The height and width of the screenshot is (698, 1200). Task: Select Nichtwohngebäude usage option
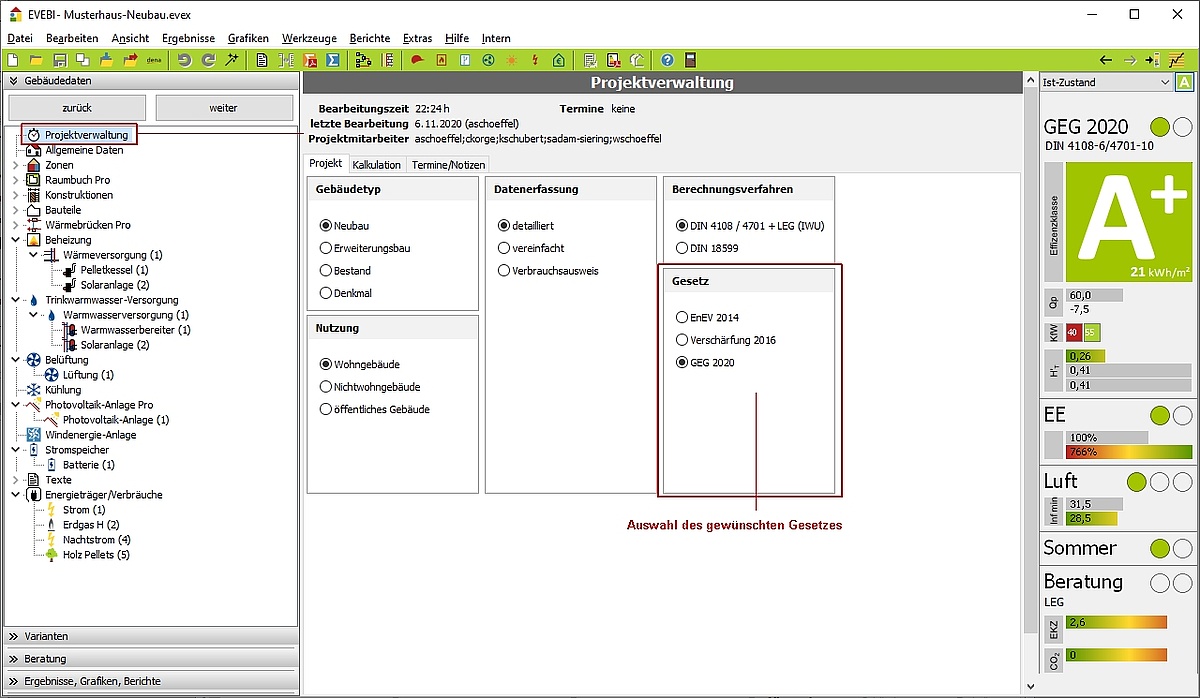[369, 386]
